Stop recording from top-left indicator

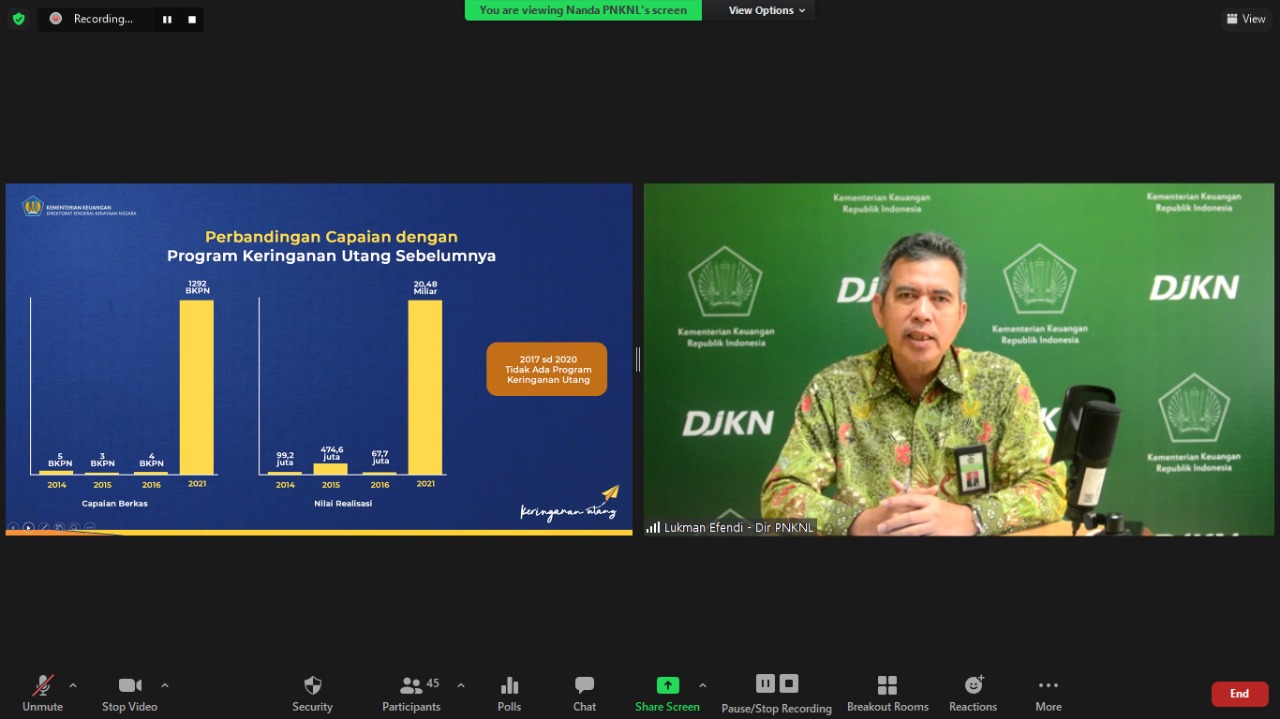pyautogui.click(x=192, y=19)
